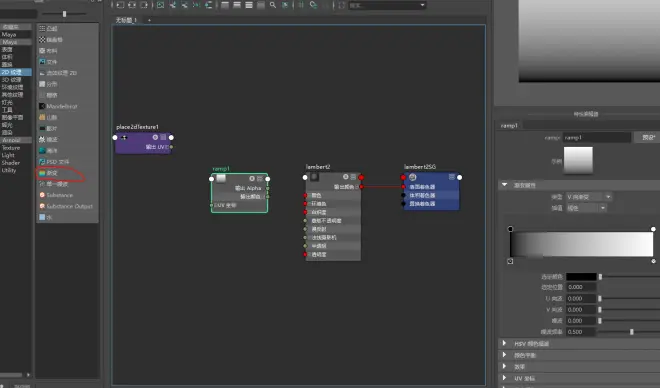Create an Ocean (海洋) texture node
660x388 pixels.
(48, 151)
